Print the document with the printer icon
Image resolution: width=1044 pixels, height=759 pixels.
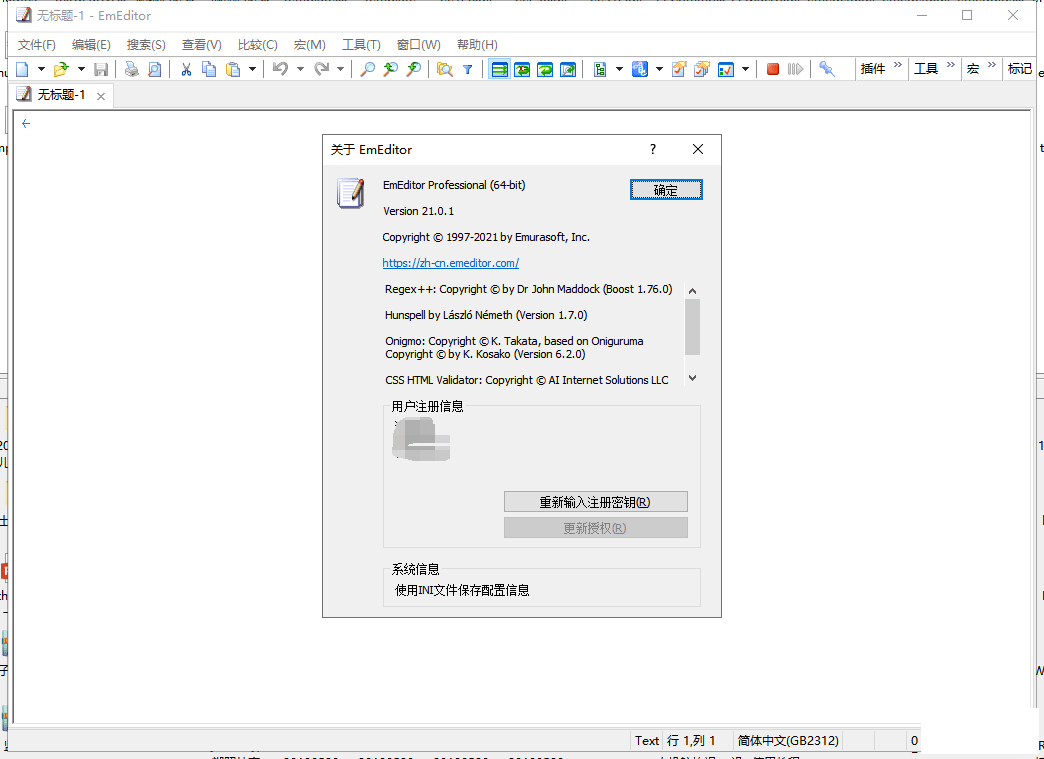tap(132, 69)
